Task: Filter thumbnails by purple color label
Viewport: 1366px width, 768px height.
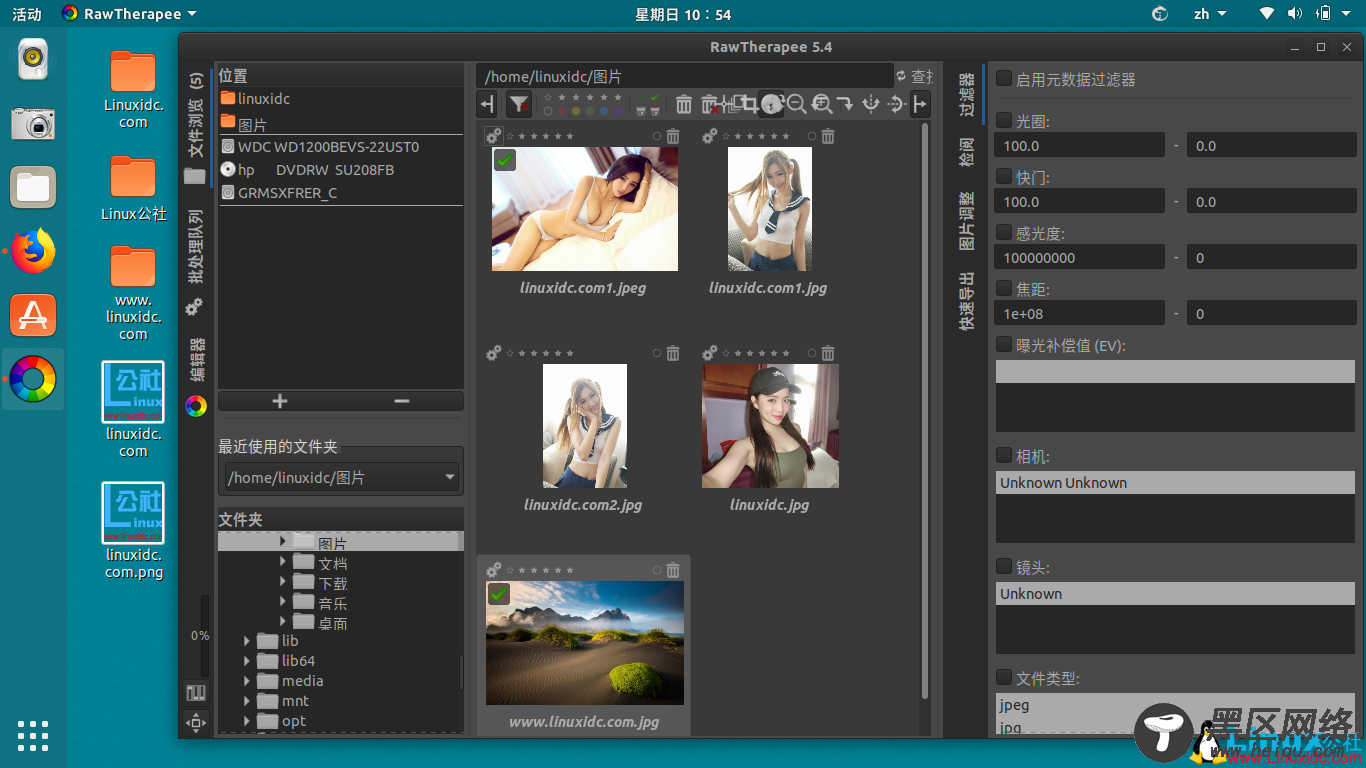Action: click(618, 111)
